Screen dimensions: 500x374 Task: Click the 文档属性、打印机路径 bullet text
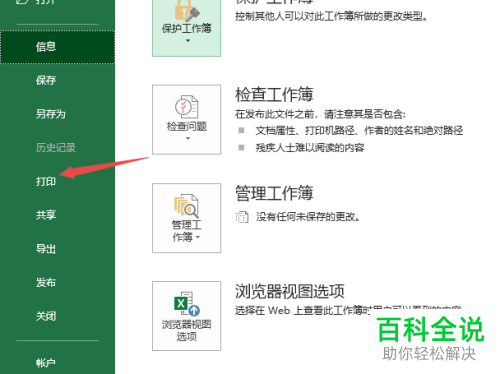point(359,130)
